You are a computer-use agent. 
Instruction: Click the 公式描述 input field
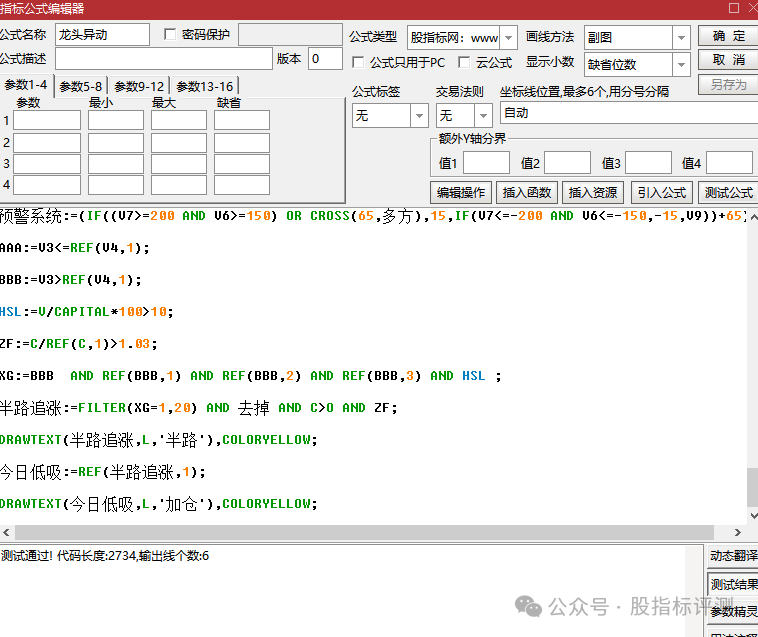[x=164, y=59]
